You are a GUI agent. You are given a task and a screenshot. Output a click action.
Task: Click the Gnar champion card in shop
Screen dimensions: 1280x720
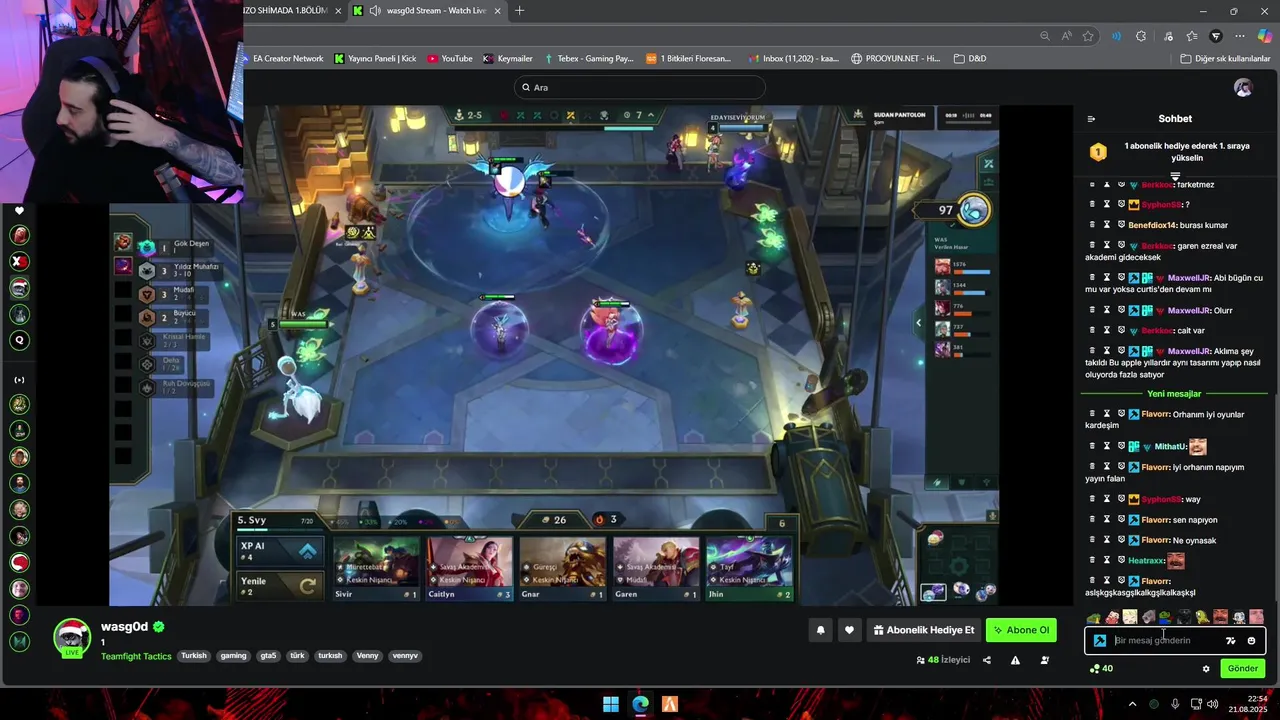click(x=563, y=568)
